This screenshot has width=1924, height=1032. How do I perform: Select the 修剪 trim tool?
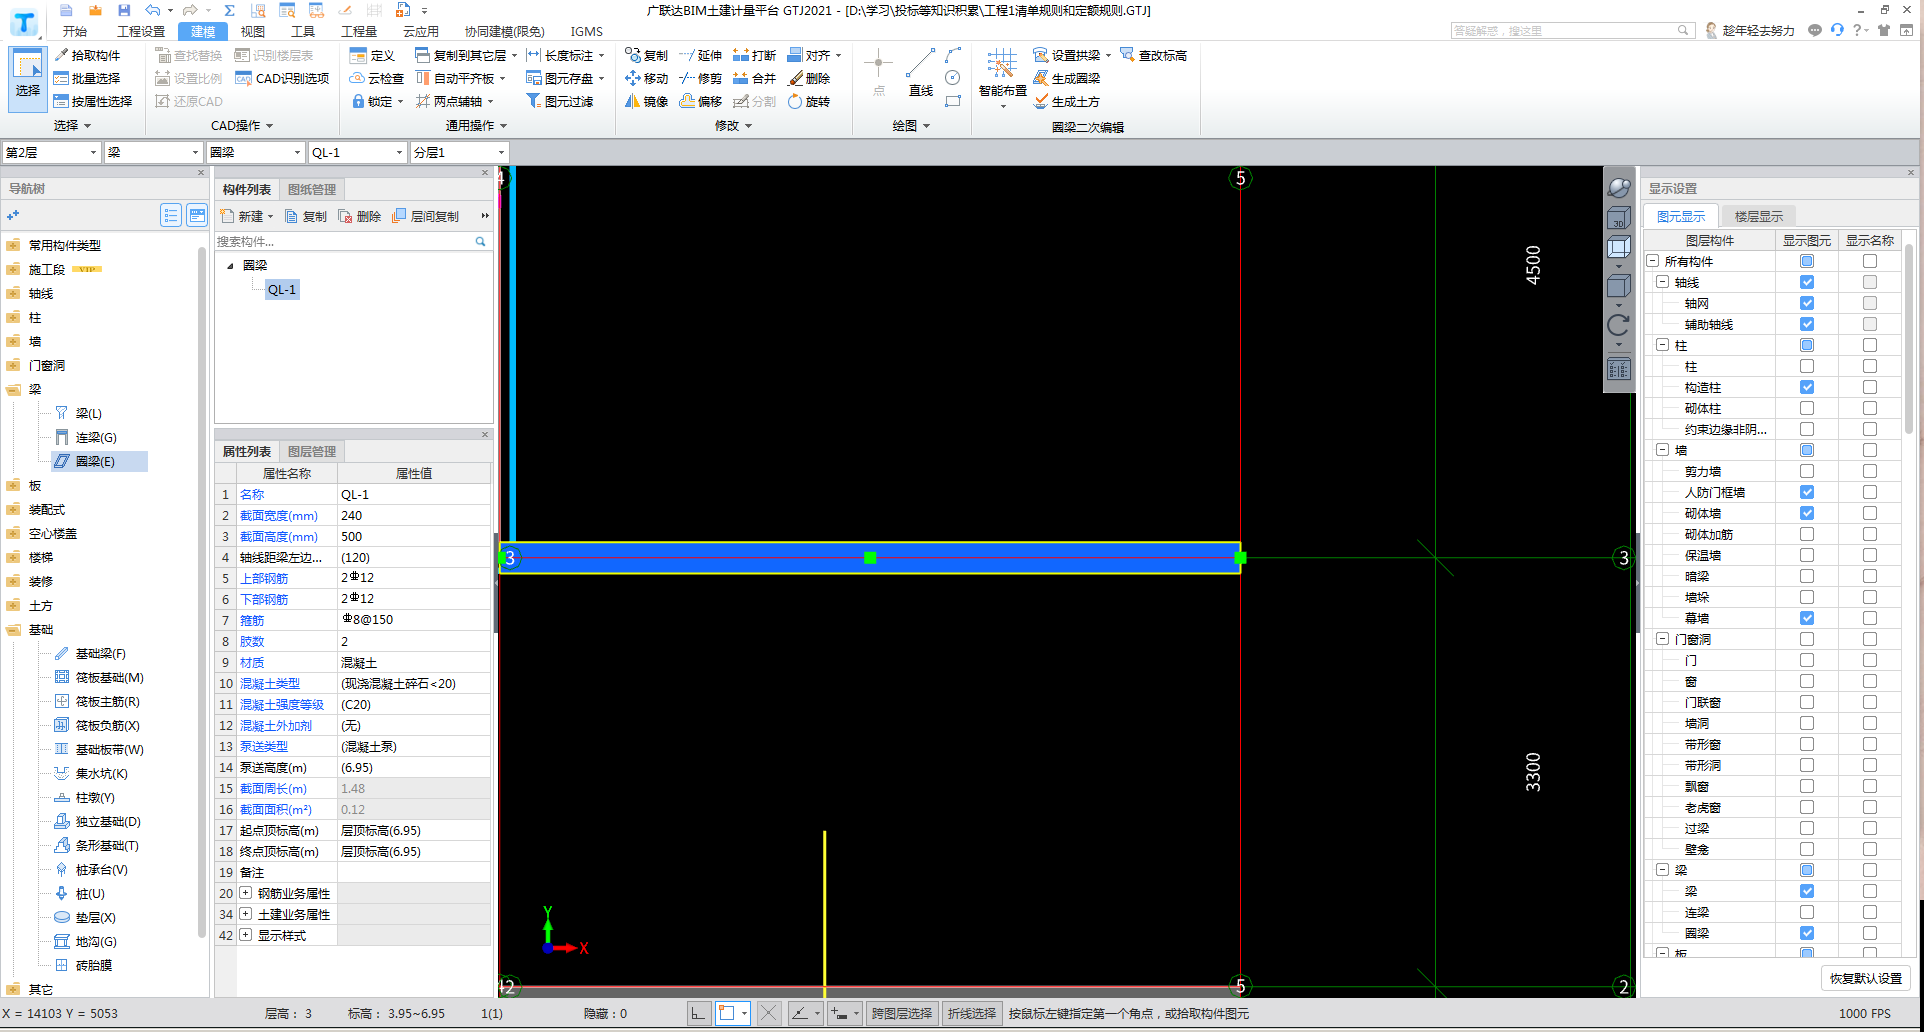[x=700, y=78]
